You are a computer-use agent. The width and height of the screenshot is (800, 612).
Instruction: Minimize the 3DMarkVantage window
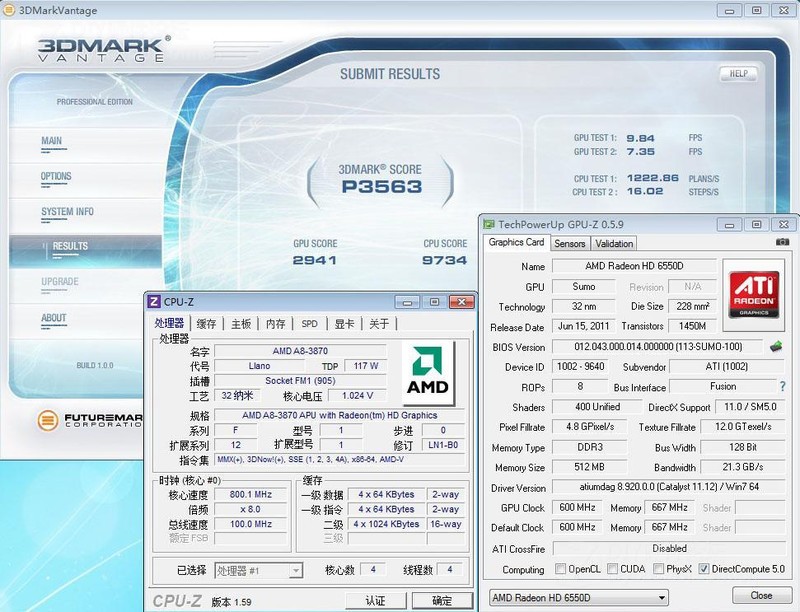coord(730,10)
